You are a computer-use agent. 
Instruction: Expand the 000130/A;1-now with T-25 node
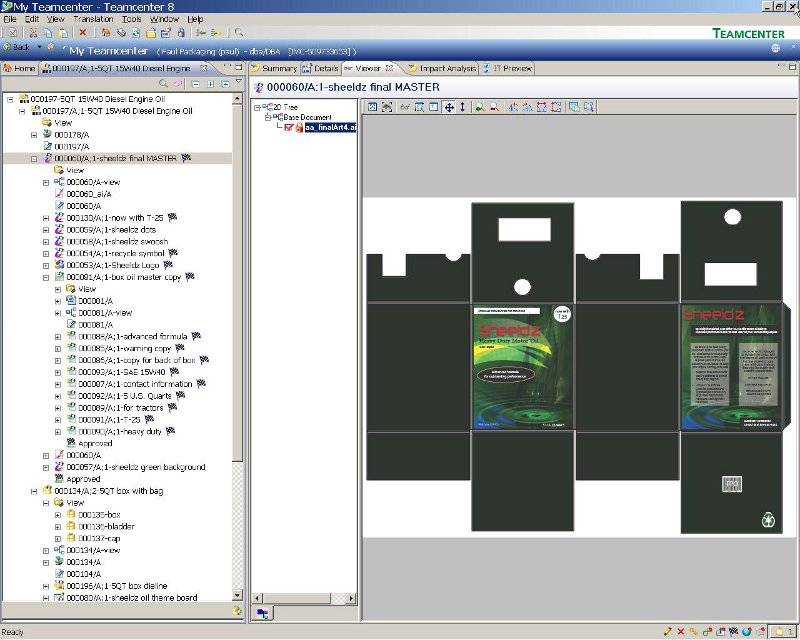(46, 218)
